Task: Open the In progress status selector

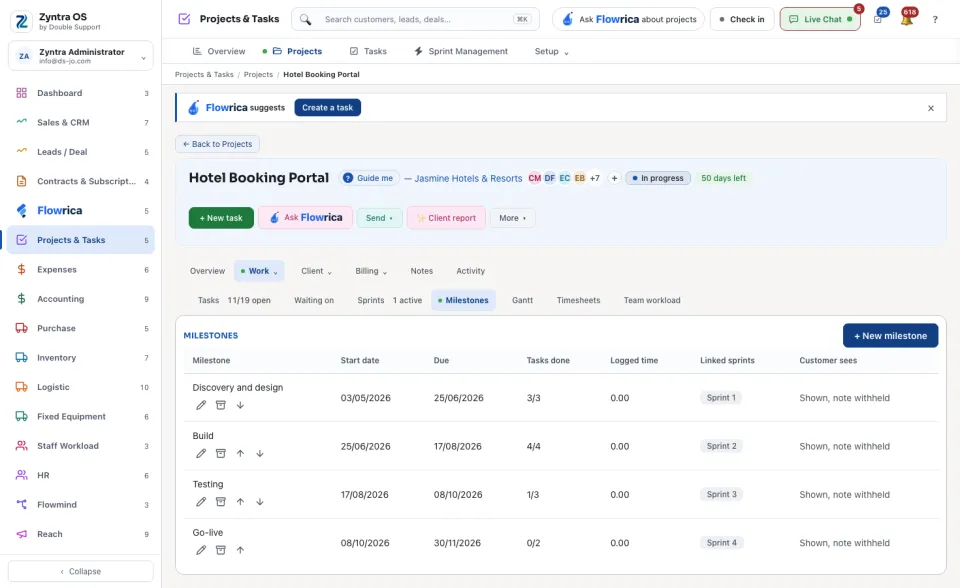Action: pos(658,178)
